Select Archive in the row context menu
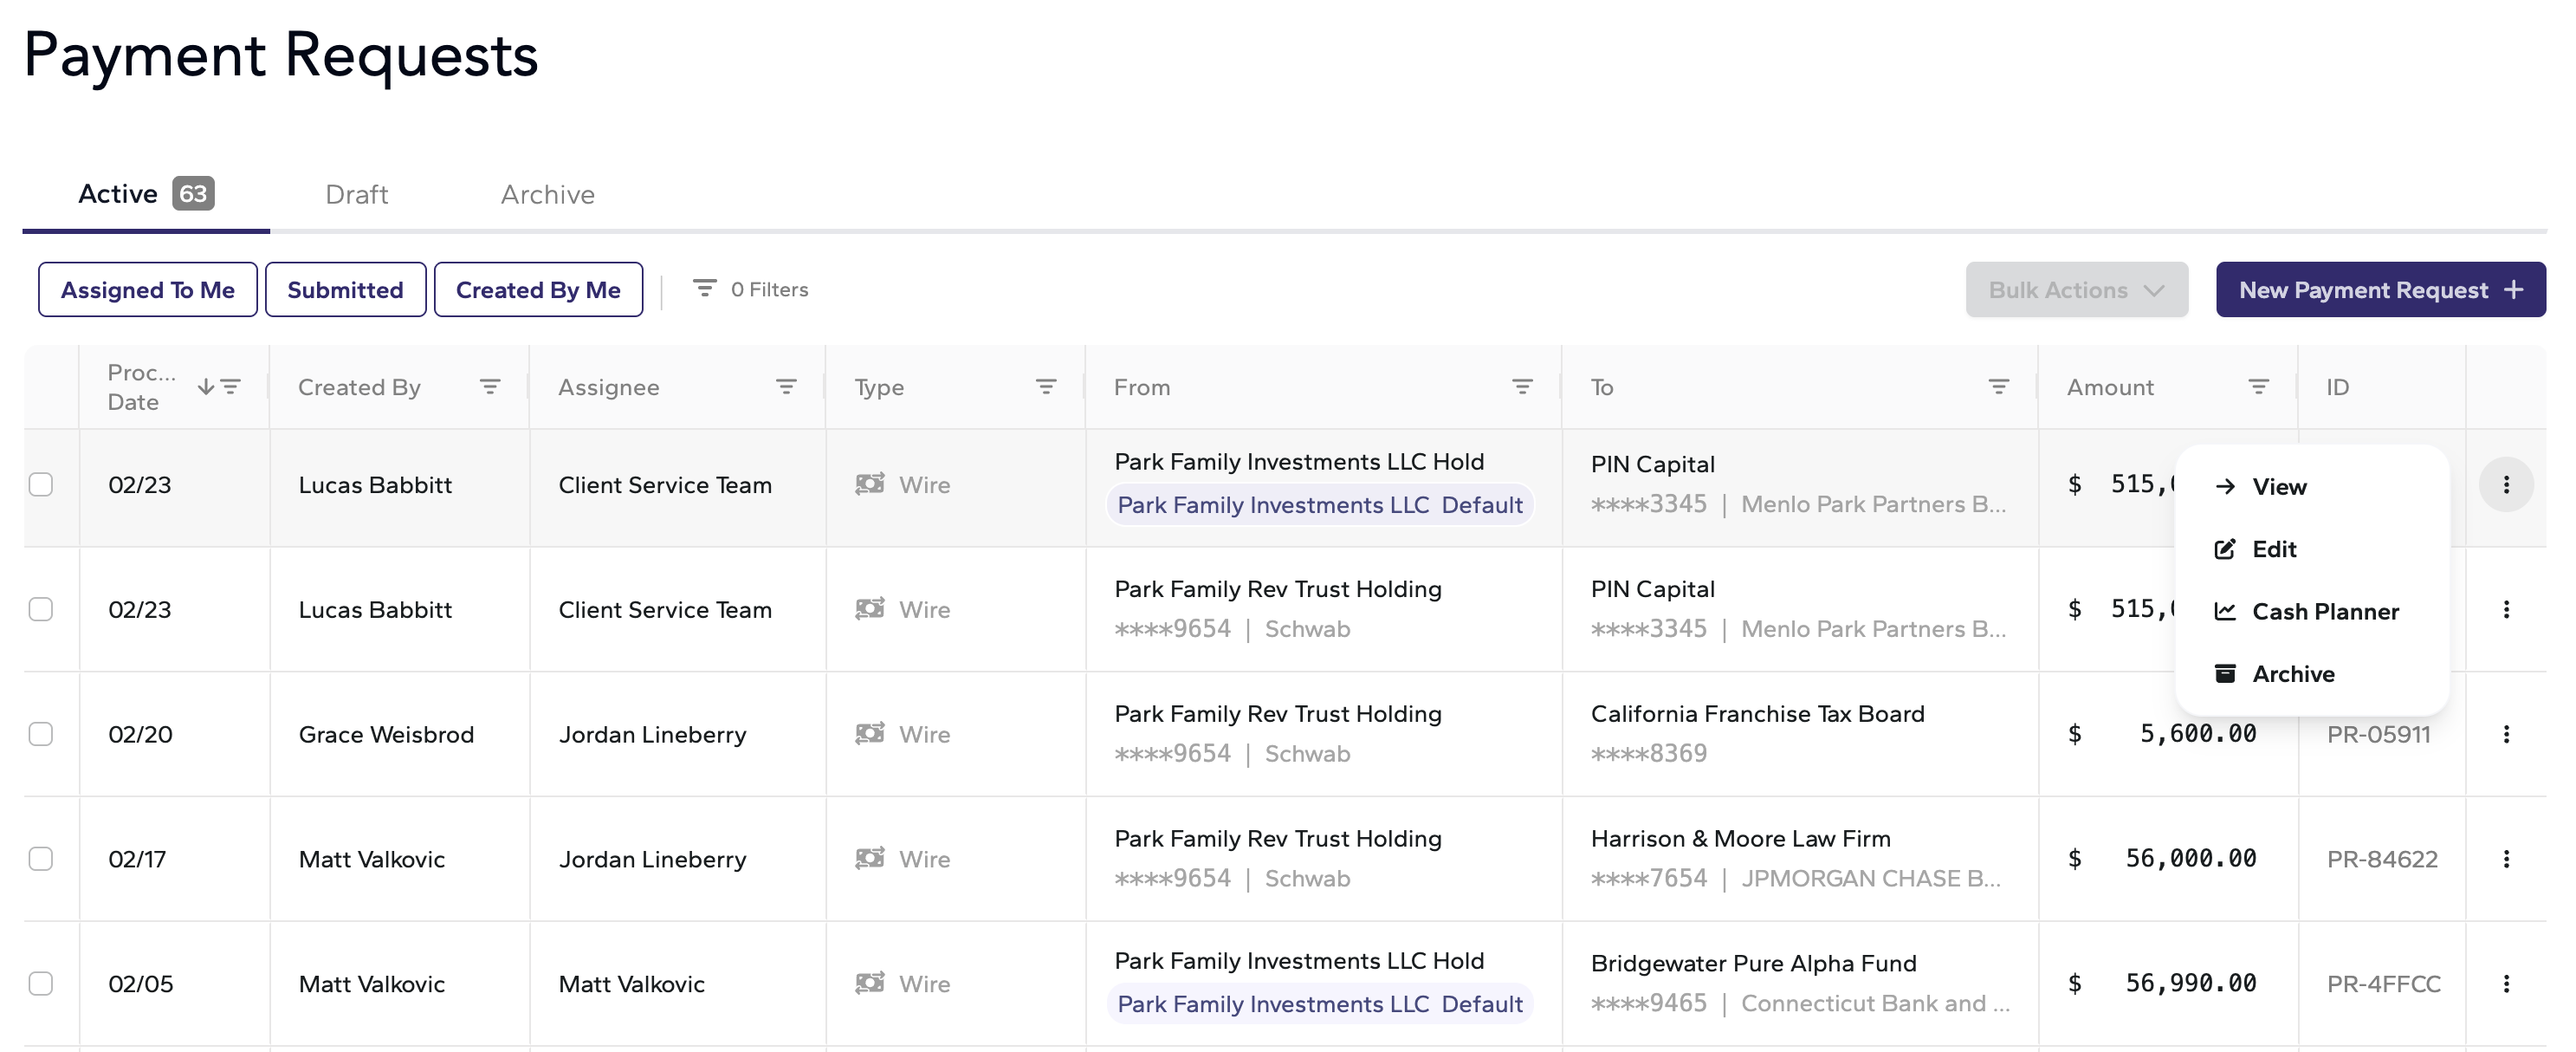Viewport: 2576px width, 1052px height. point(2292,674)
